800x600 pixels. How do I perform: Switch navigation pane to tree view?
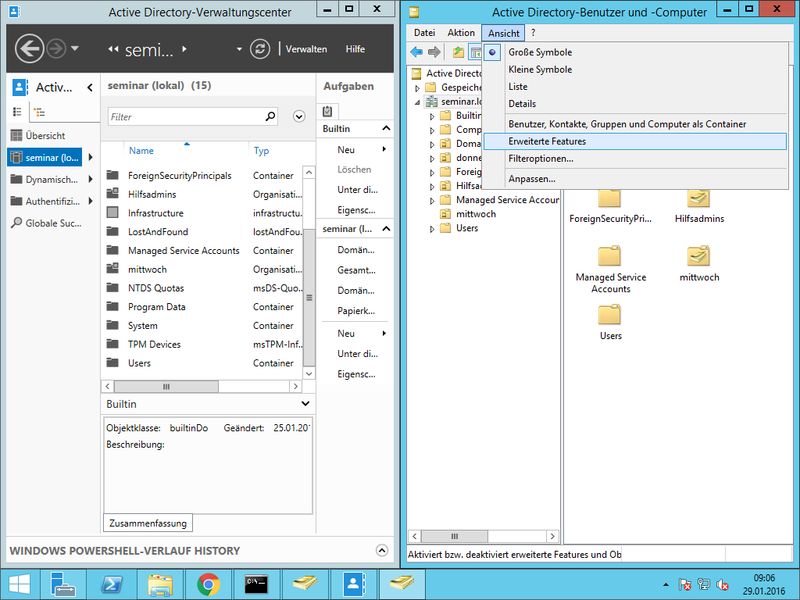(39, 112)
